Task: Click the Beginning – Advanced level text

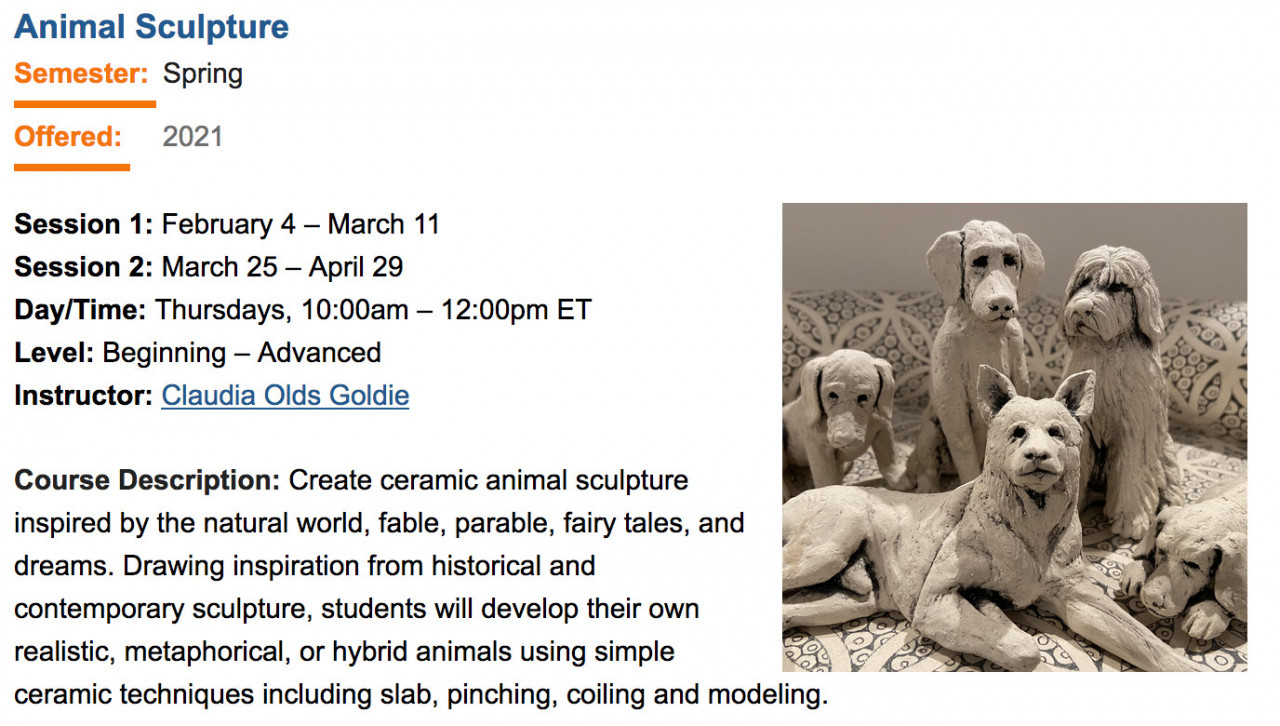Action: [241, 353]
